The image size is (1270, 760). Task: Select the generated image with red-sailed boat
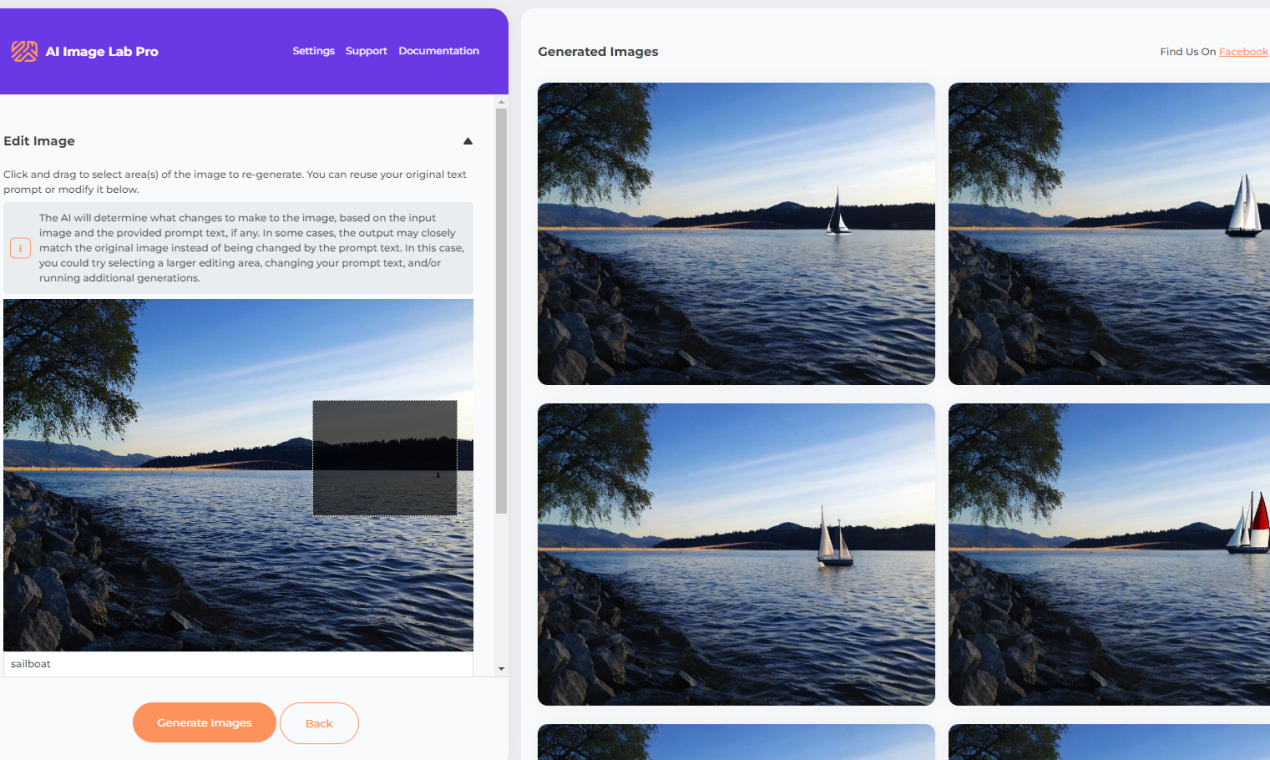point(1109,554)
